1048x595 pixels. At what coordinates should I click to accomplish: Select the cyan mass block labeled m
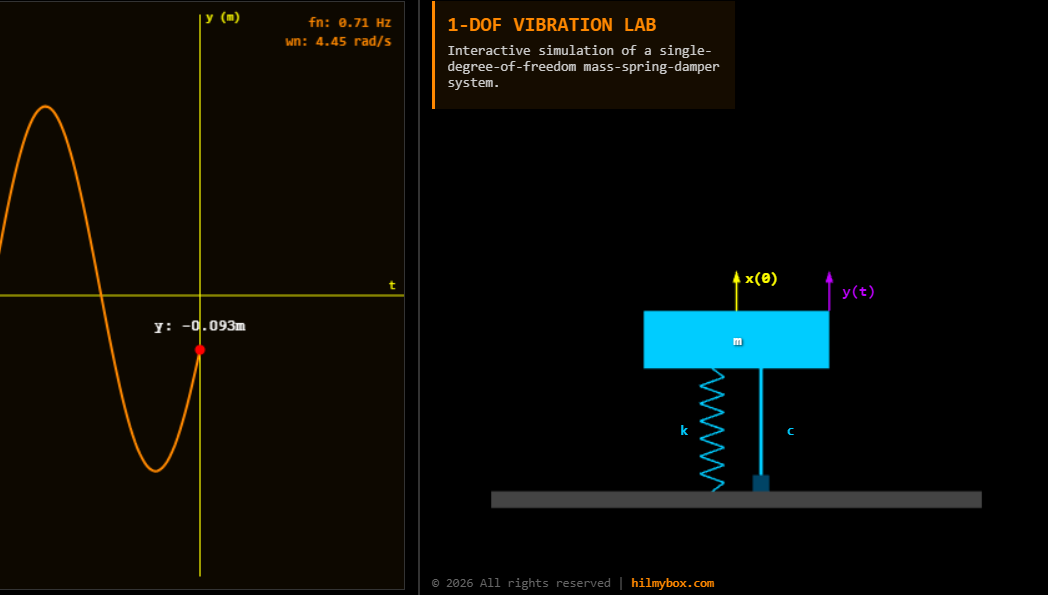pos(737,340)
